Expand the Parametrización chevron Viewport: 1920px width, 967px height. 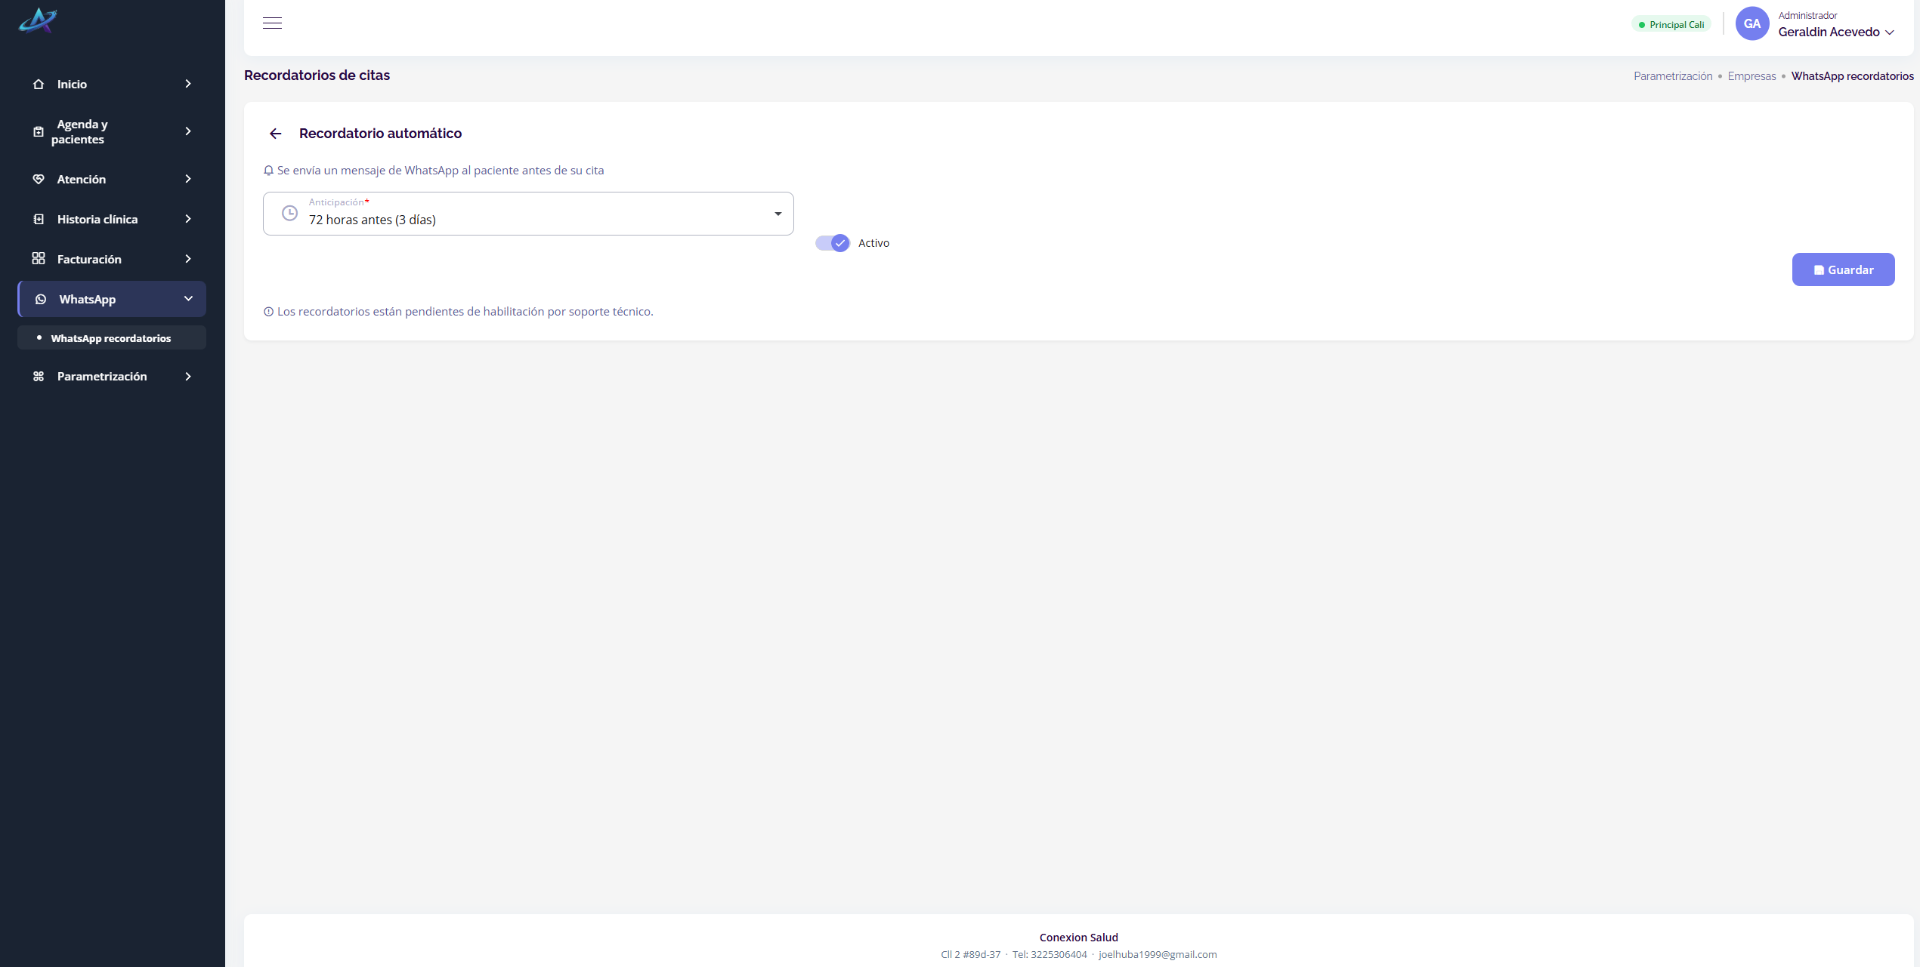[188, 376]
